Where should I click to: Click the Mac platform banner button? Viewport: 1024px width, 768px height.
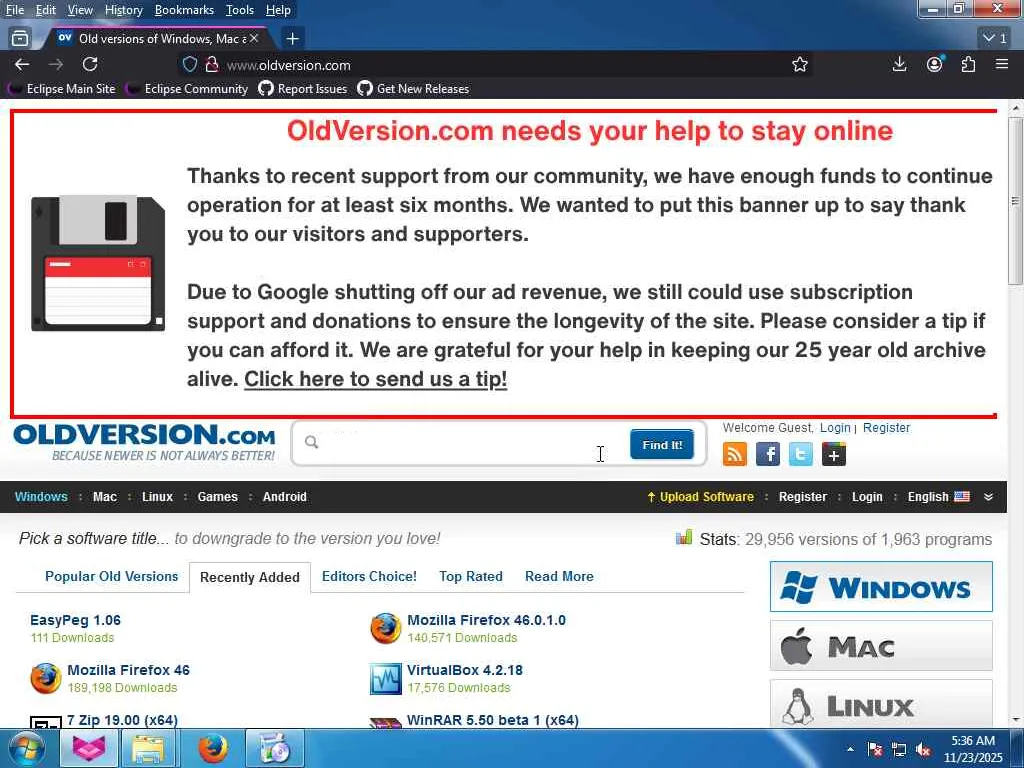coord(881,646)
